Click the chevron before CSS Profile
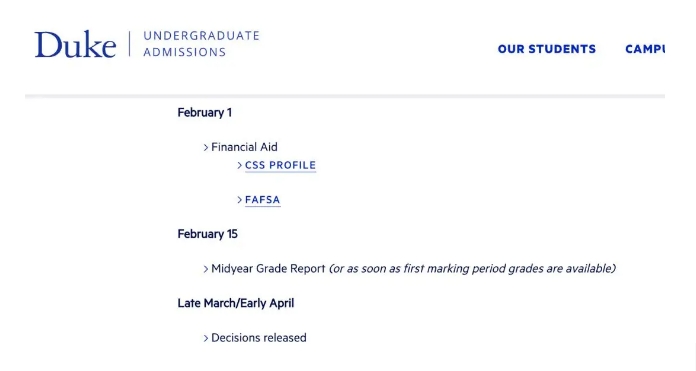The height and width of the screenshot is (371, 696). click(240, 165)
